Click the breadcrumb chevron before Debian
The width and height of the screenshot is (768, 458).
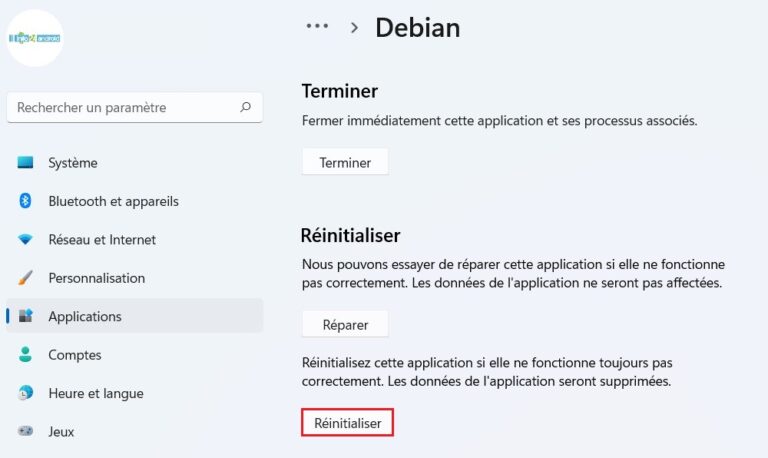(x=354, y=28)
